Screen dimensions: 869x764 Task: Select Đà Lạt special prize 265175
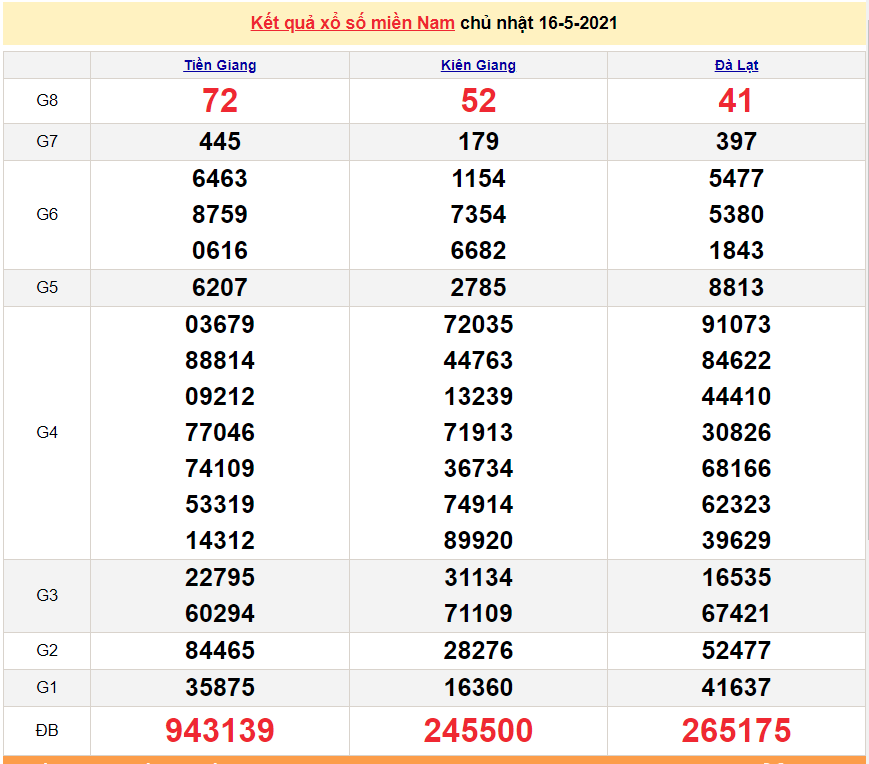[x=736, y=731]
